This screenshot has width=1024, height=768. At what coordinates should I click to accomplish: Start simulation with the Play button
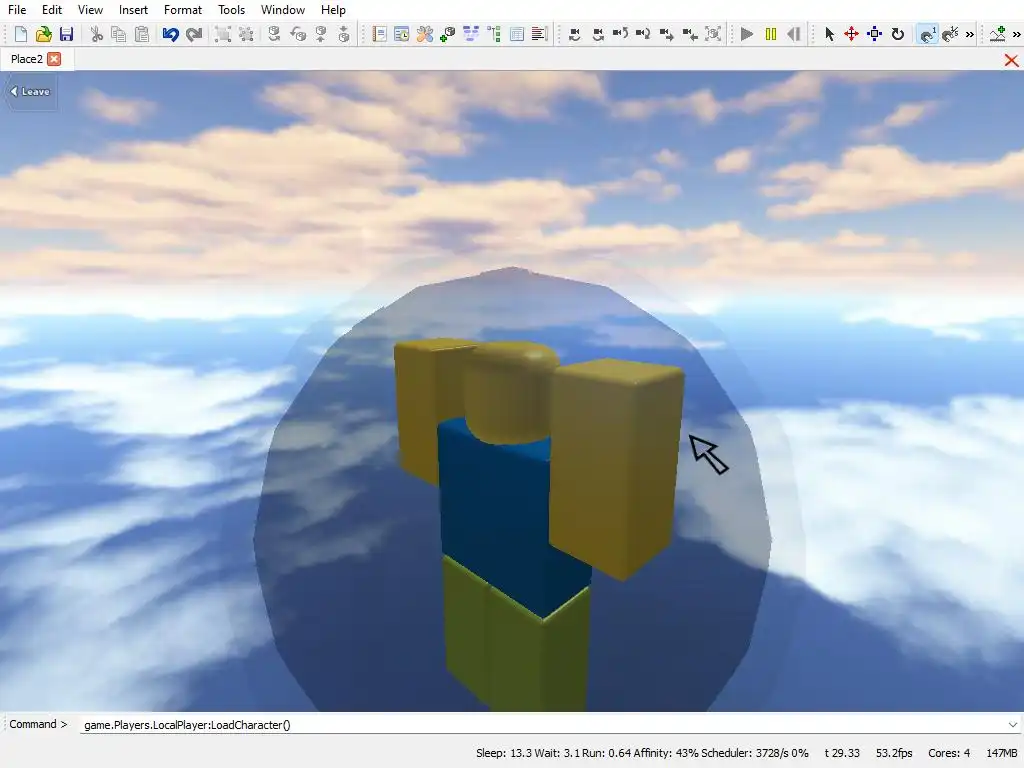tap(747, 34)
